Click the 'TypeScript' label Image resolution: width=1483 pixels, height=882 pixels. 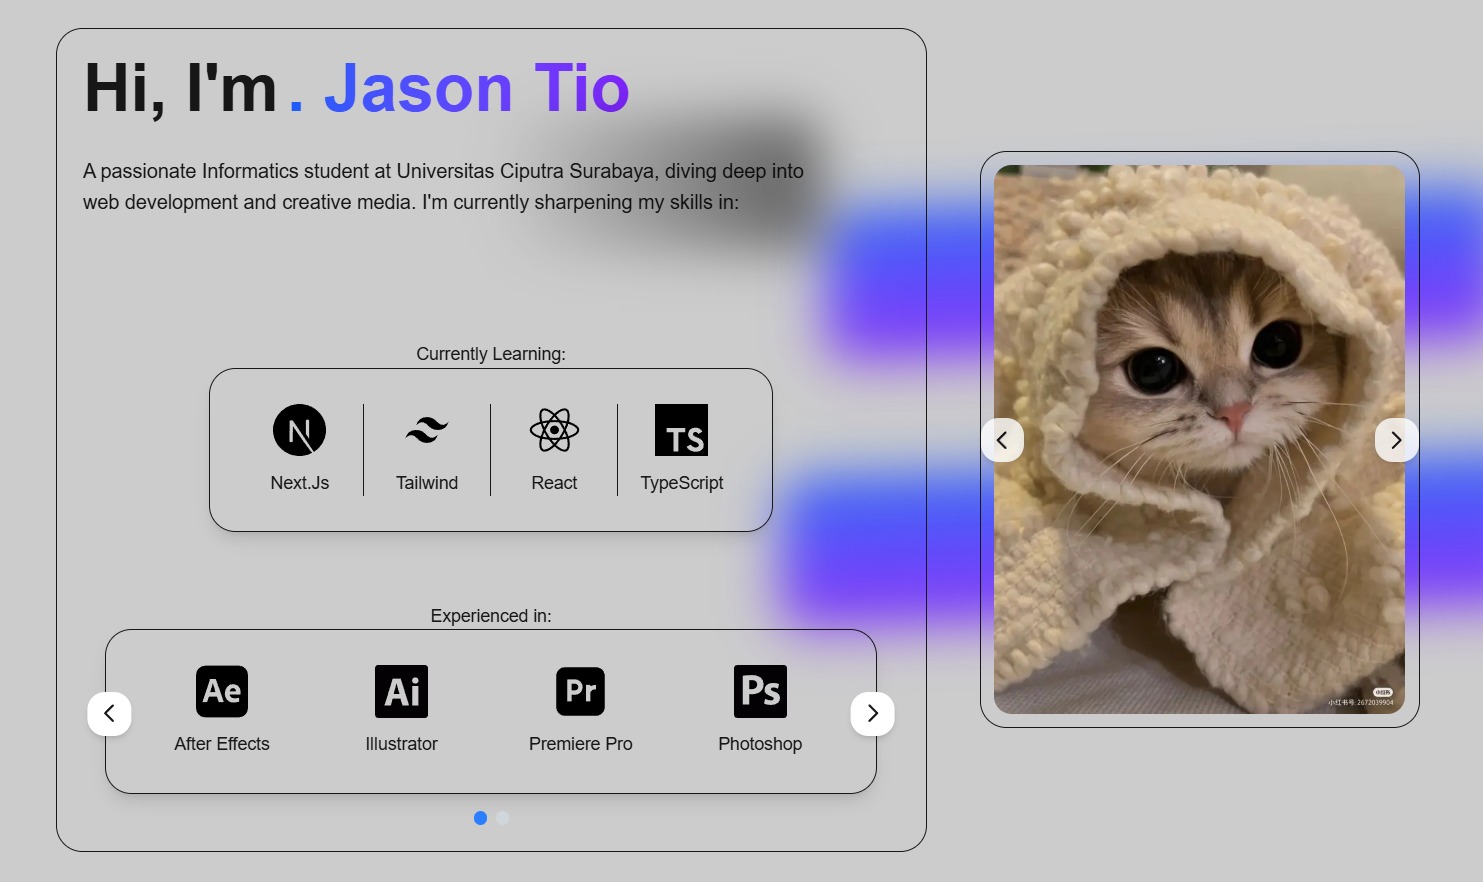(x=681, y=483)
